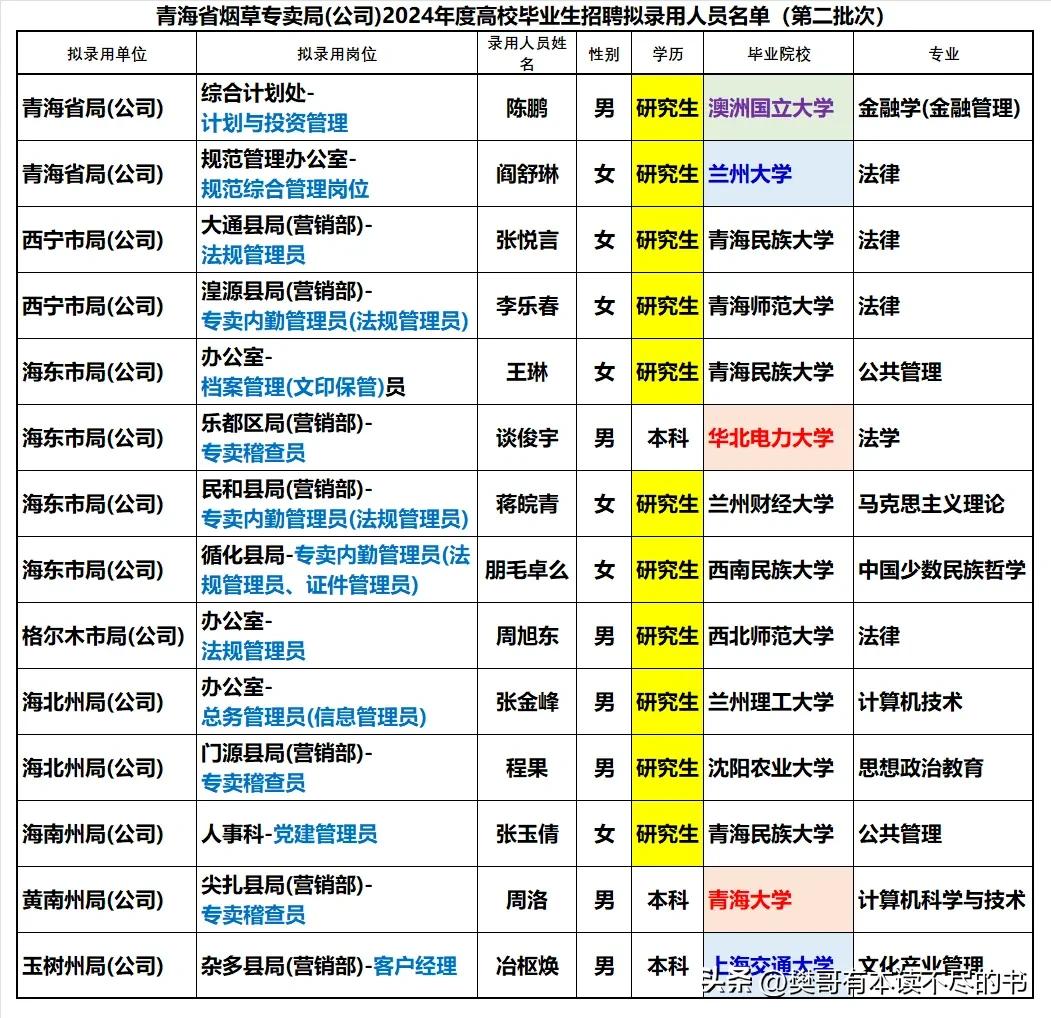Click the 黄南州局(公司) unit cell
The image size is (1051, 1018).
107,900
